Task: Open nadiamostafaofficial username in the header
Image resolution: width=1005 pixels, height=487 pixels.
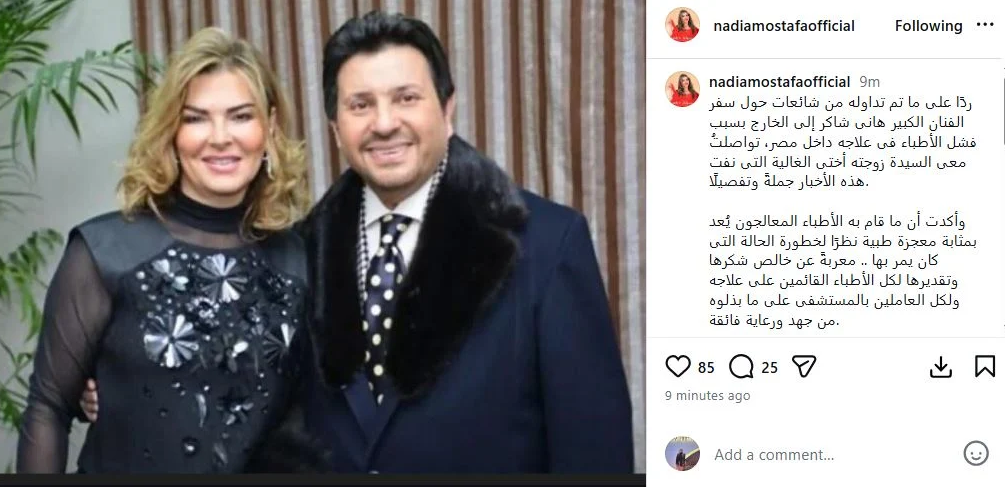Action: coord(784,26)
